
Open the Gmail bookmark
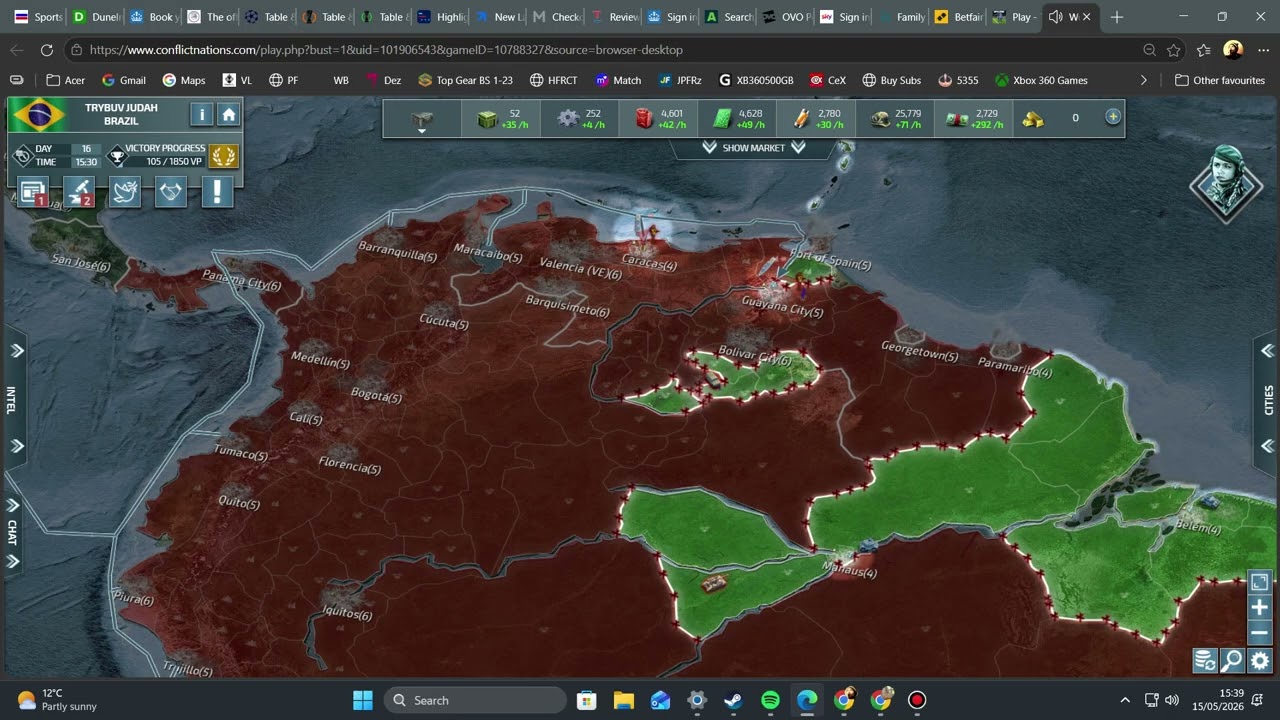[124, 80]
